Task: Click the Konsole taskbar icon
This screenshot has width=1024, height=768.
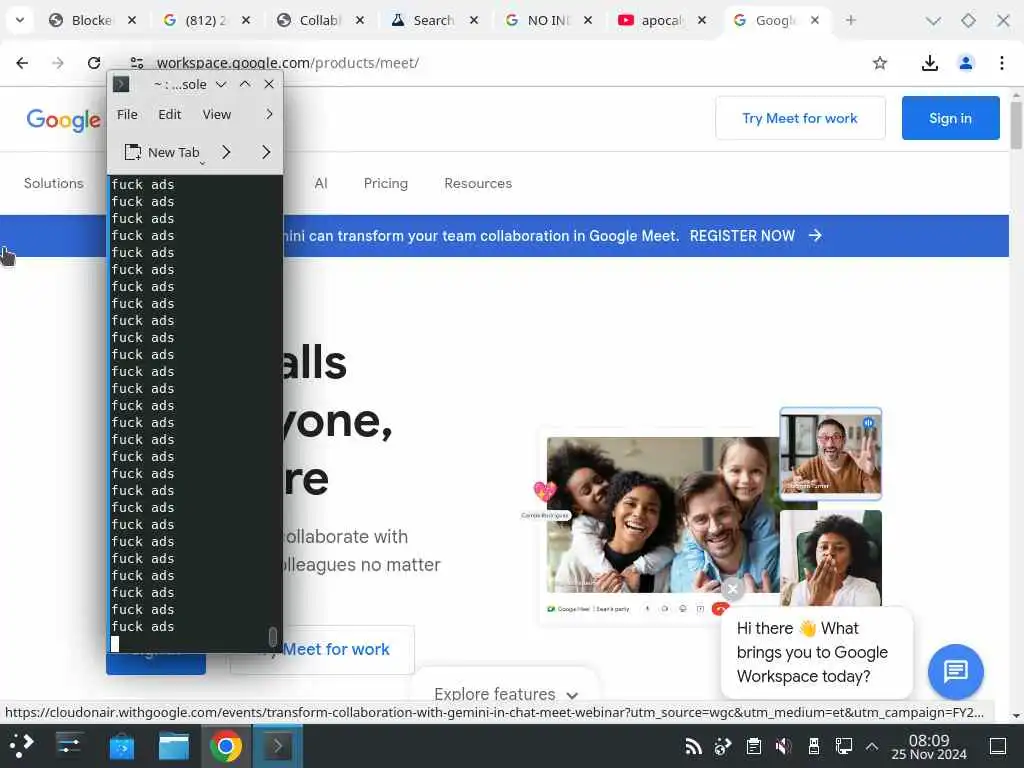Action: (278, 745)
